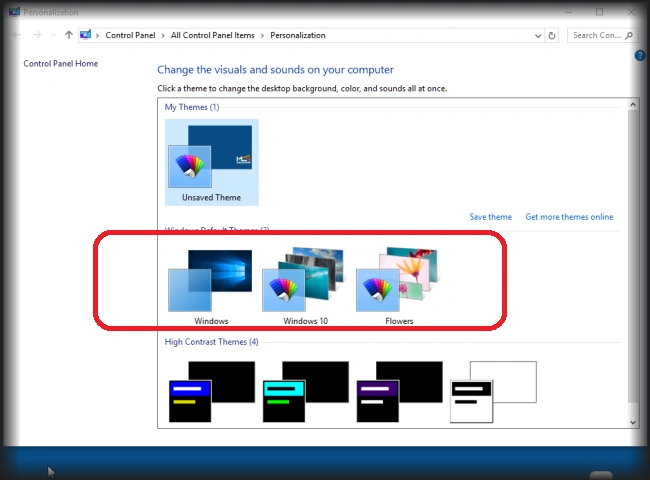Click the My Themes (1) heading

tap(192, 107)
